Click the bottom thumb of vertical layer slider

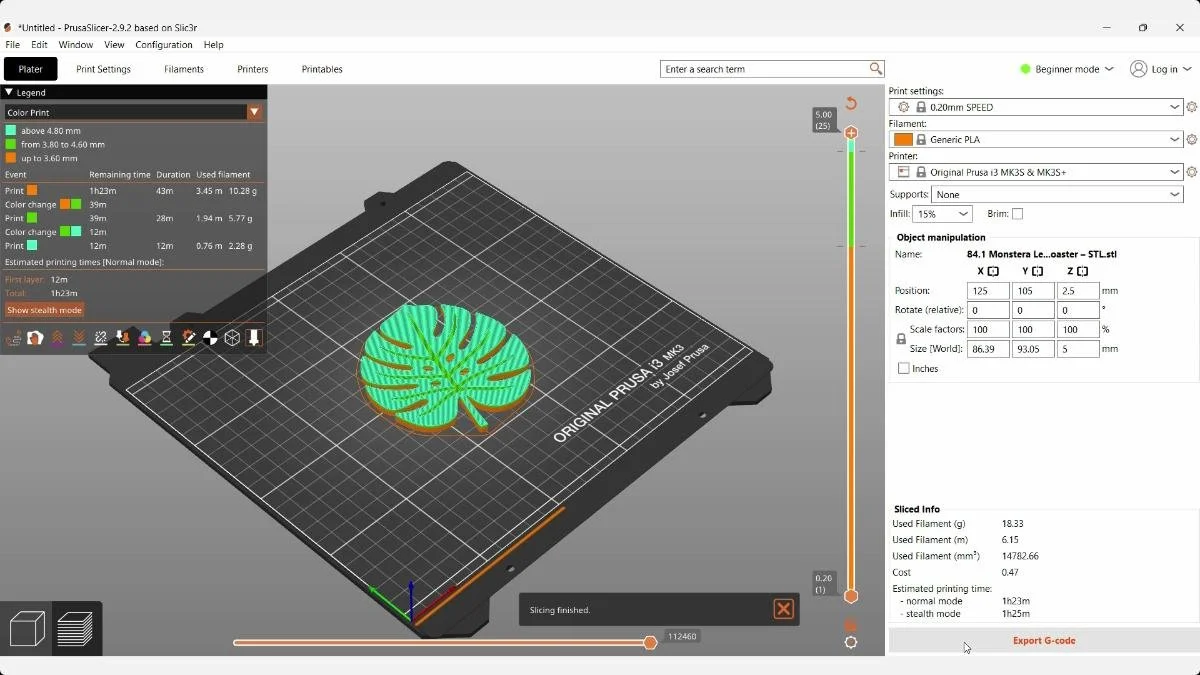coord(851,596)
